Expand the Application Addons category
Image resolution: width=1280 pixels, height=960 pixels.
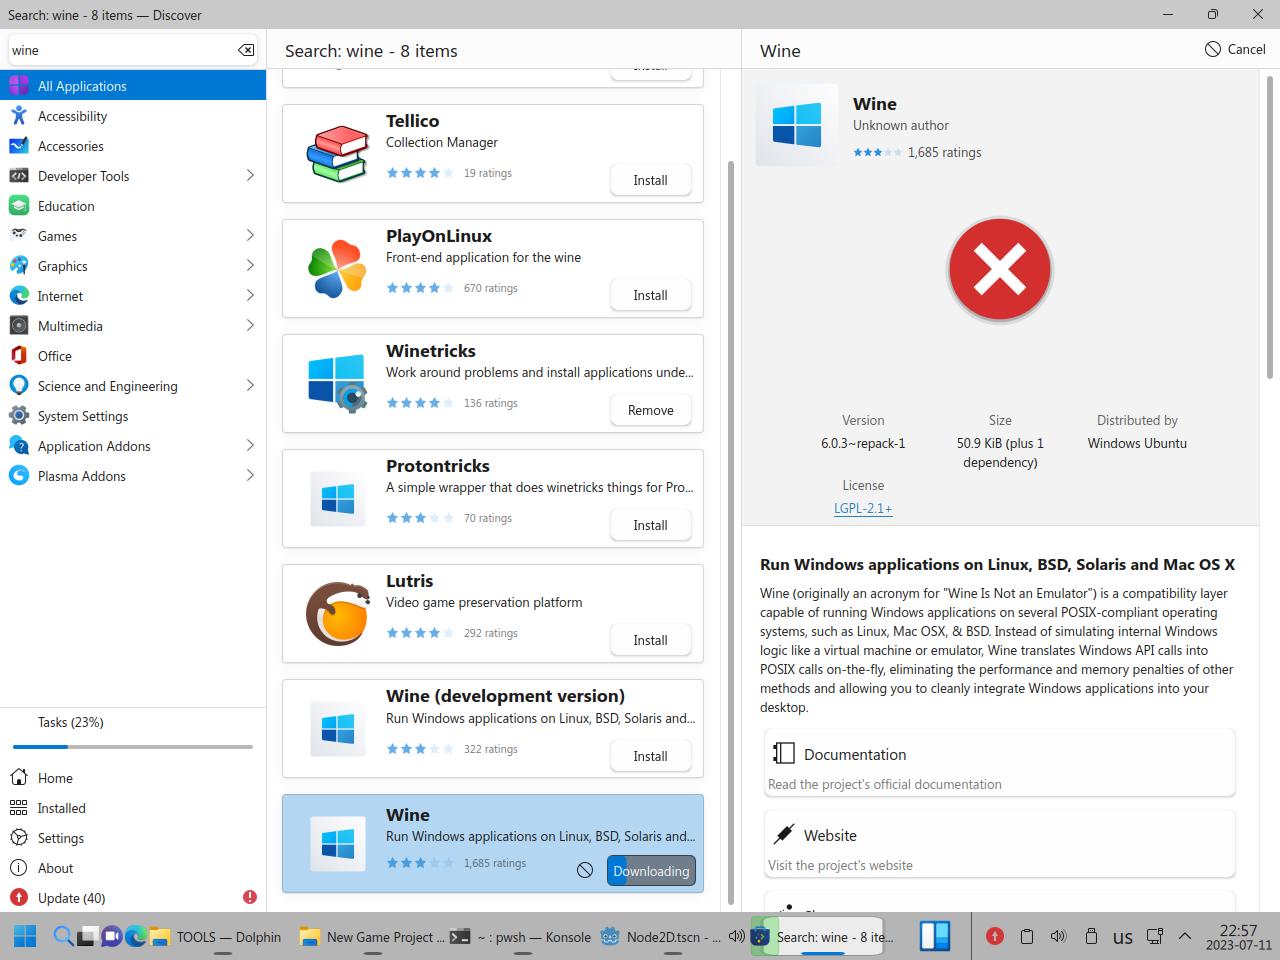(x=250, y=446)
